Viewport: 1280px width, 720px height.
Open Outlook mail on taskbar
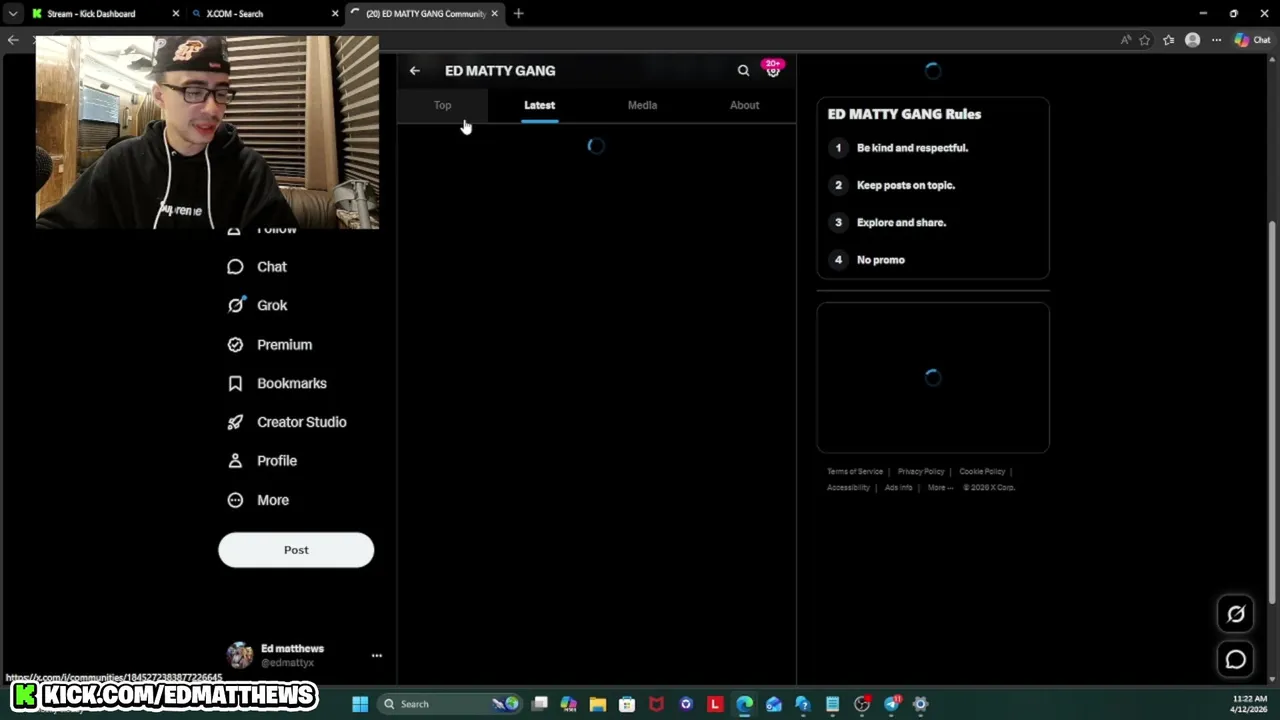774,704
